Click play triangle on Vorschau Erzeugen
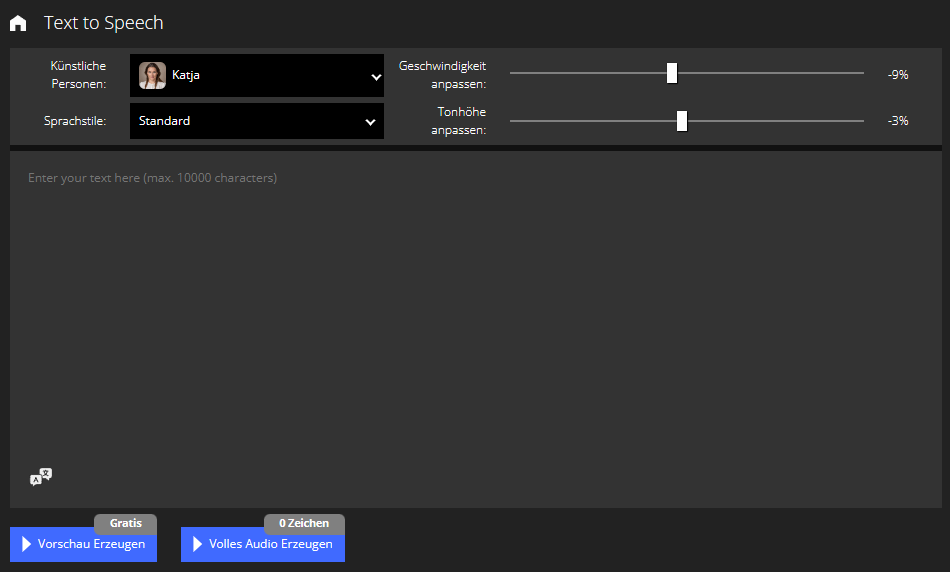The height and width of the screenshot is (572, 950). 27,545
